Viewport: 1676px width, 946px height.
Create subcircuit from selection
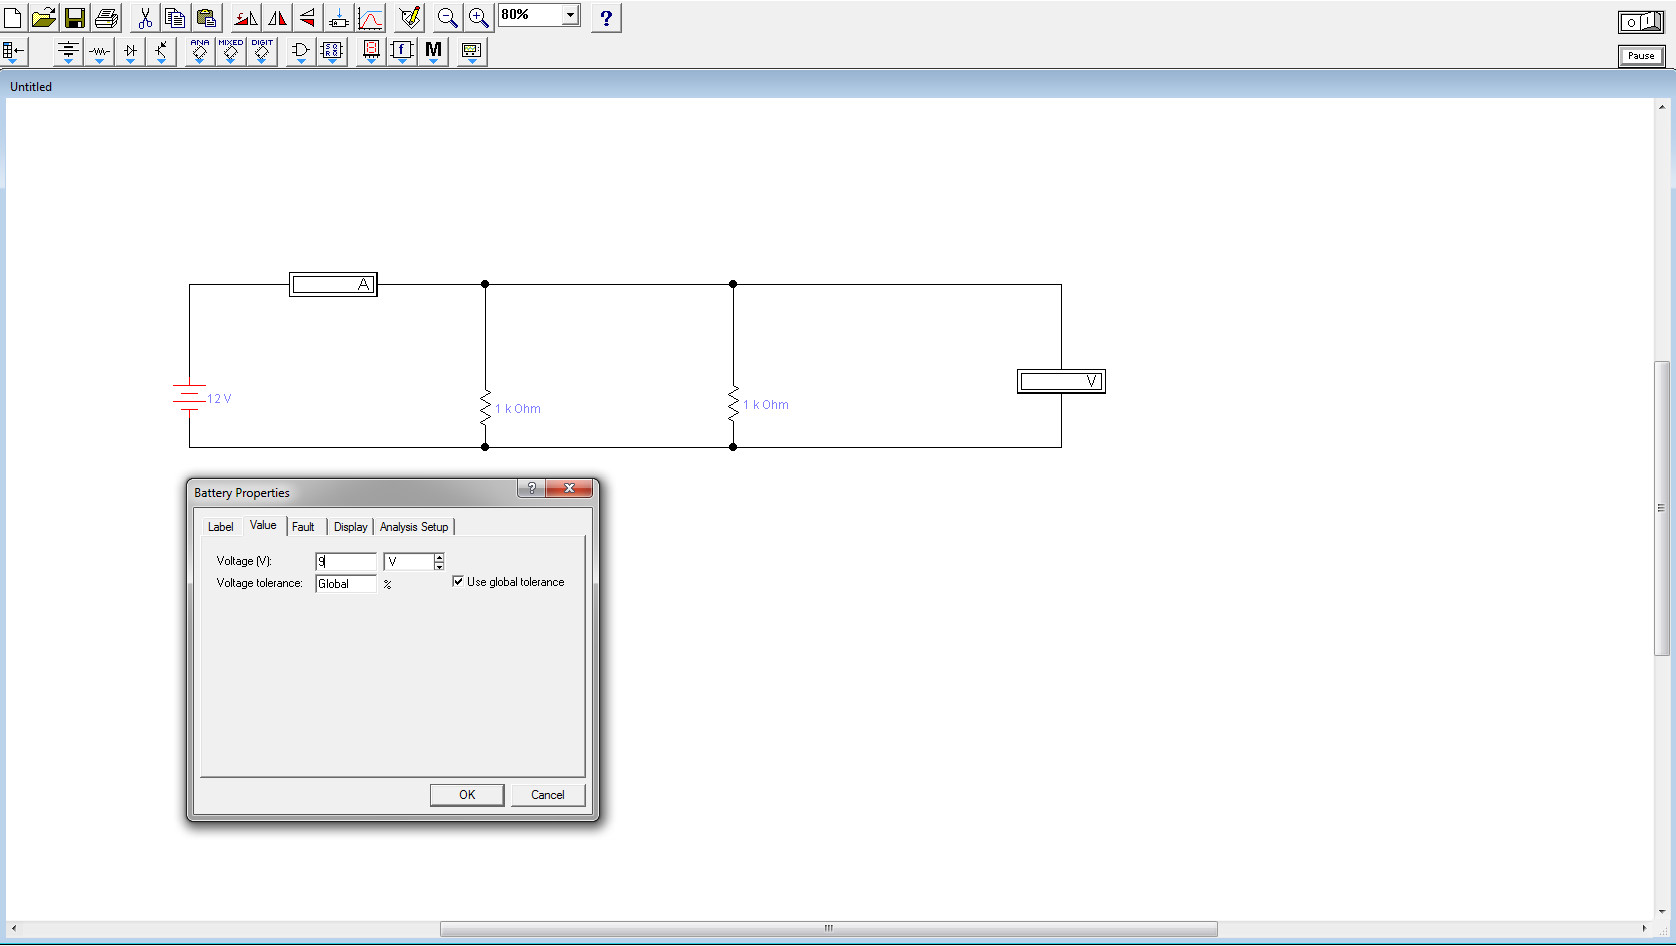coord(339,17)
